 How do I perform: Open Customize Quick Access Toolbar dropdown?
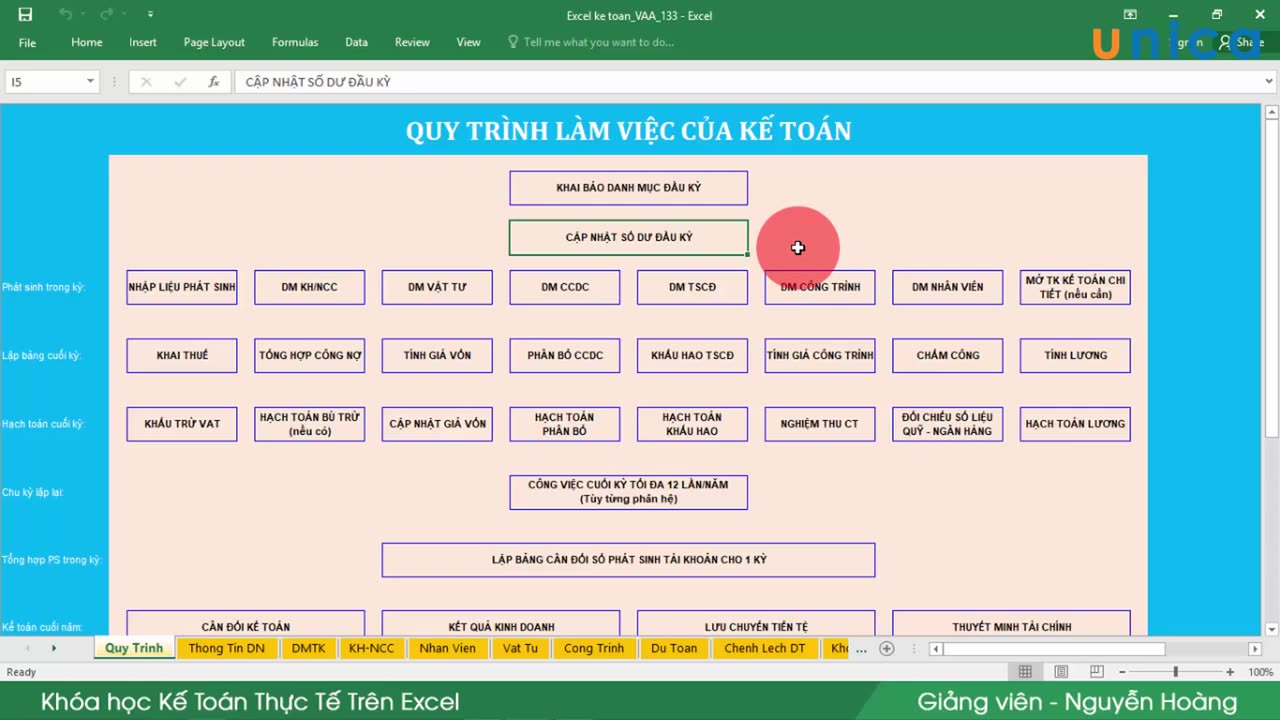coord(150,15)
